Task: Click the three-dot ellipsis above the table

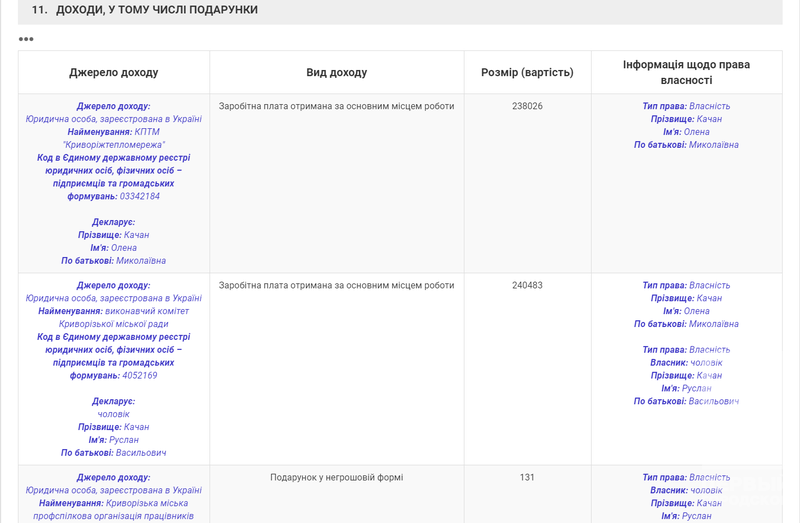Action: click(26, 39)
